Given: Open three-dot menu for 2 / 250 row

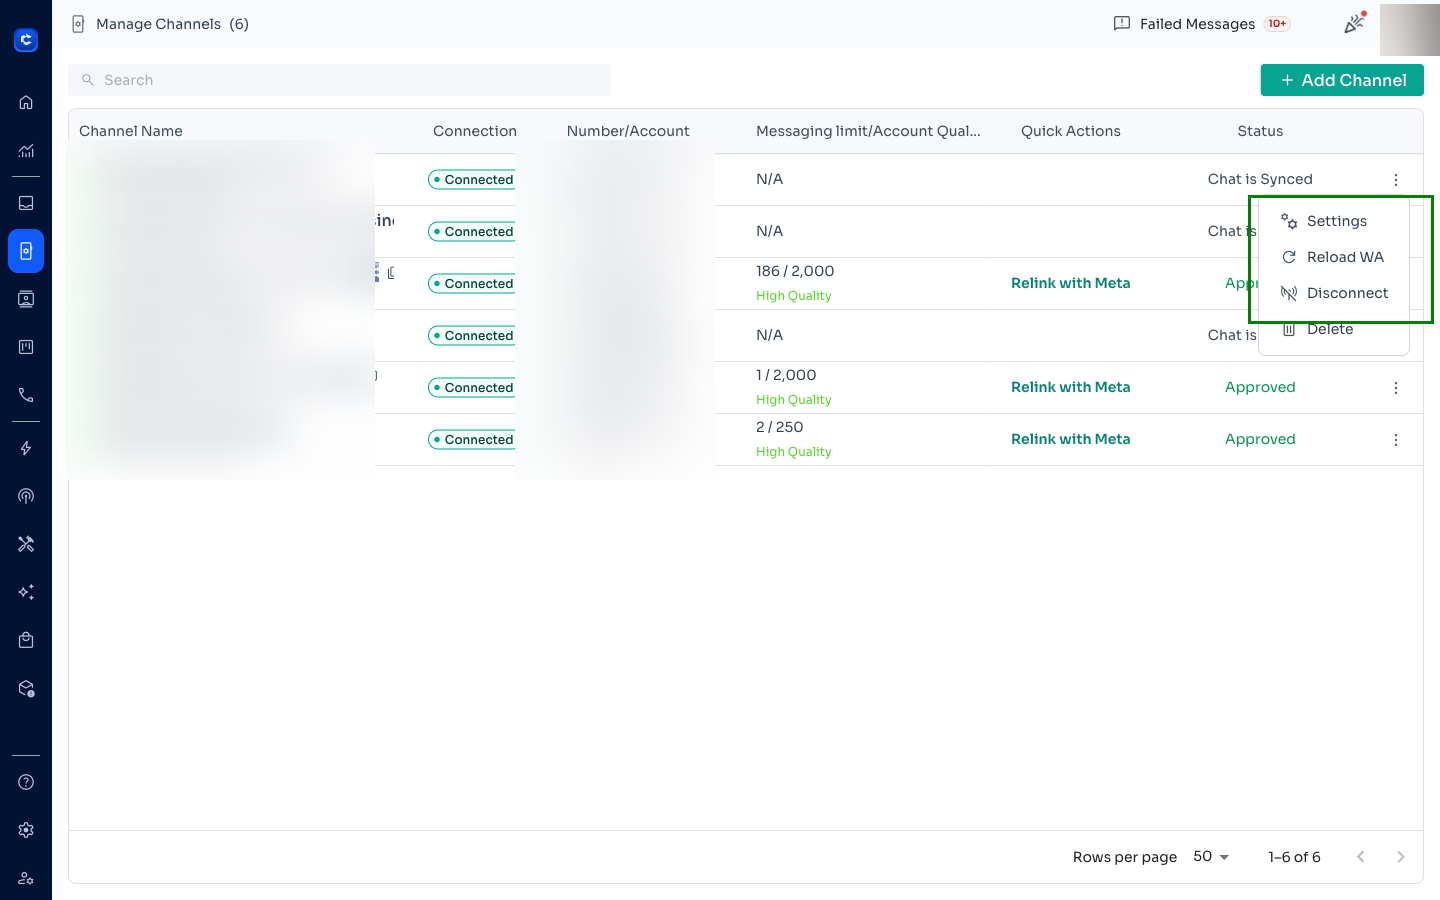Looking at the screenshot, I should coord(1396,440).
